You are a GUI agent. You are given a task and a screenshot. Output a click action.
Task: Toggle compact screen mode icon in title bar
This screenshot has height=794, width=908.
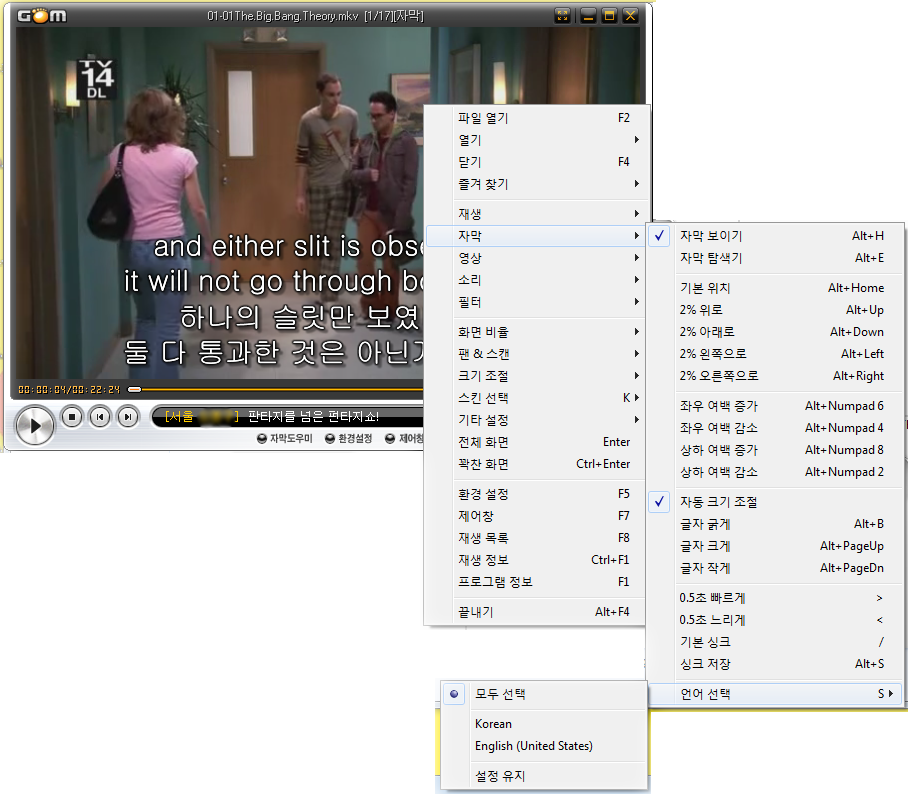562,16
